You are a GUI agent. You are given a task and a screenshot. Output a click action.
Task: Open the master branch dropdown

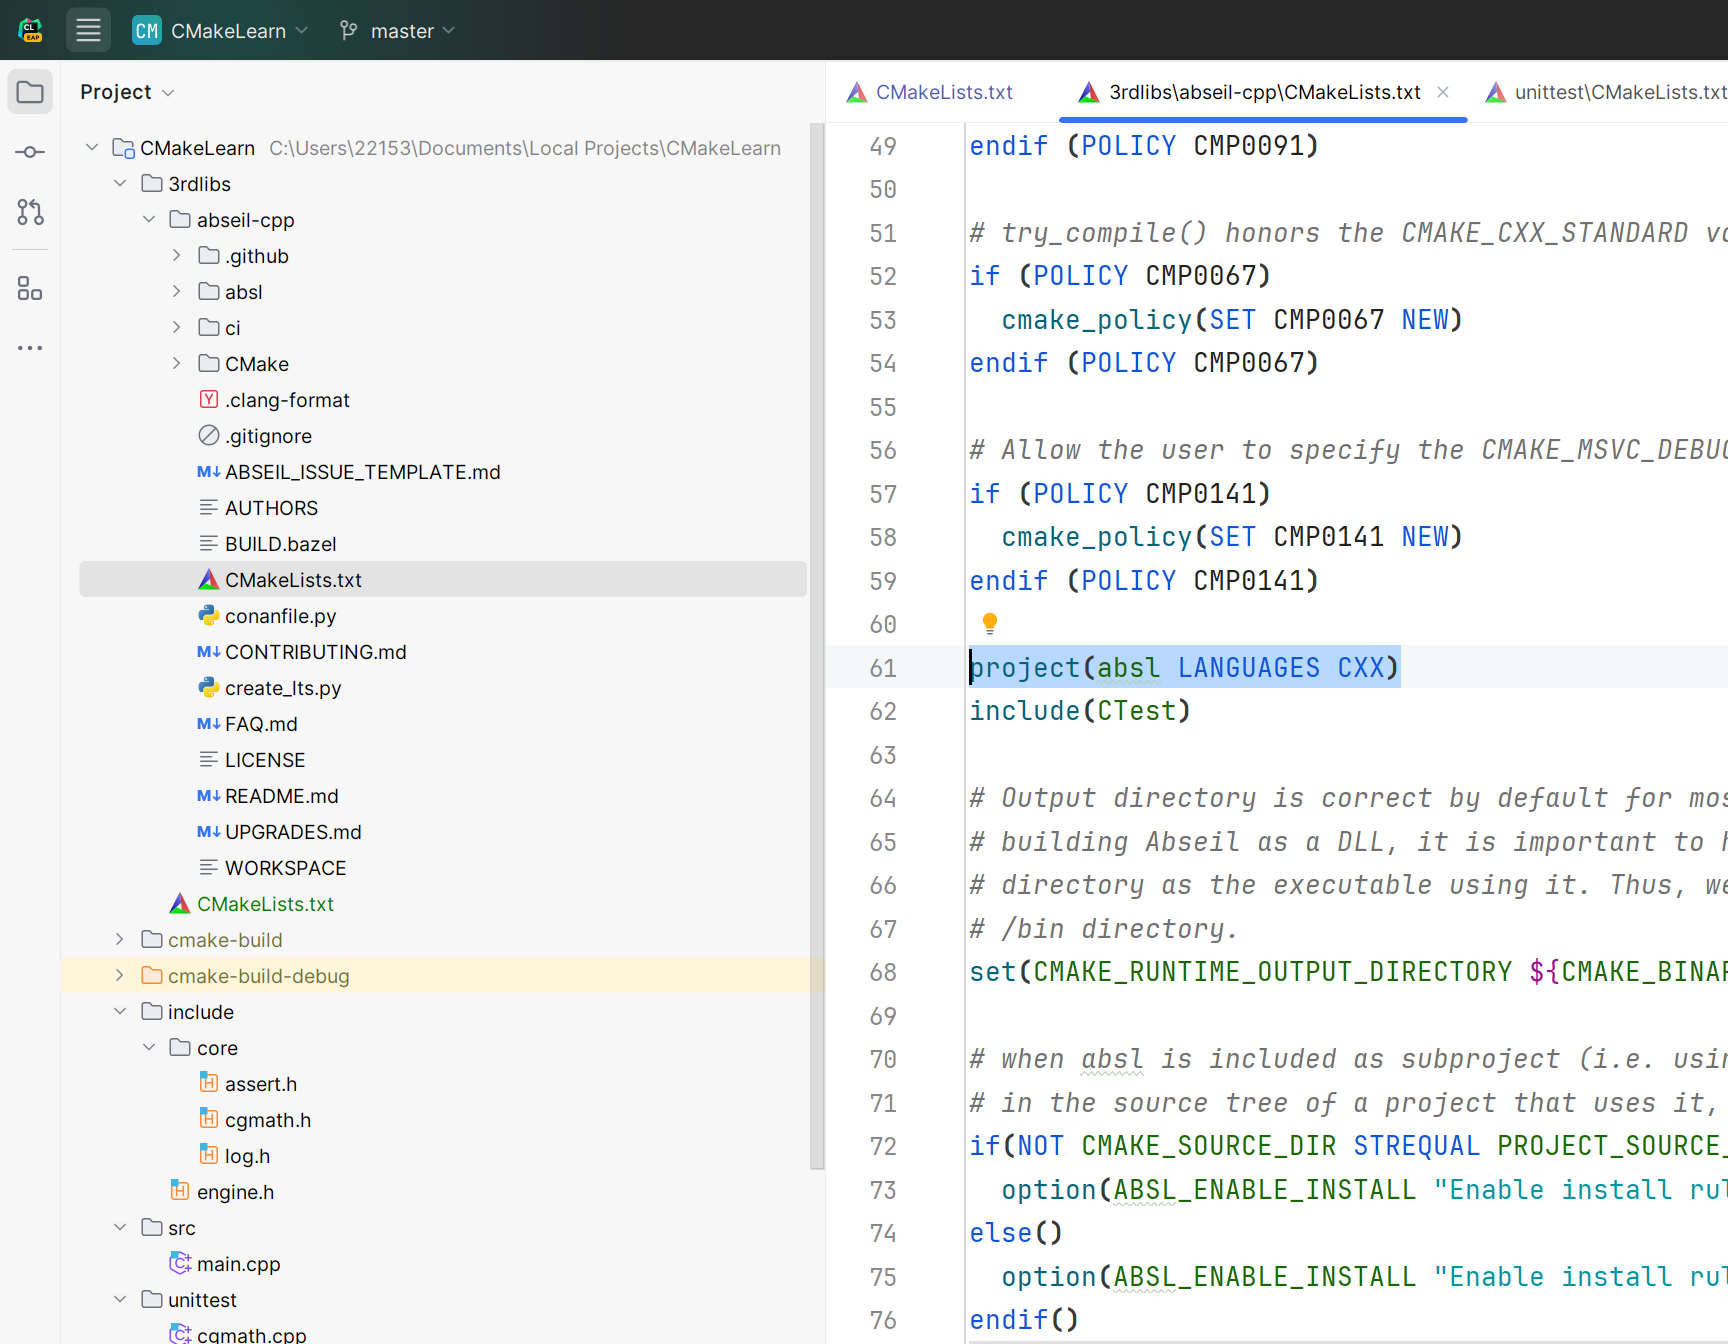tap(398, 30)
